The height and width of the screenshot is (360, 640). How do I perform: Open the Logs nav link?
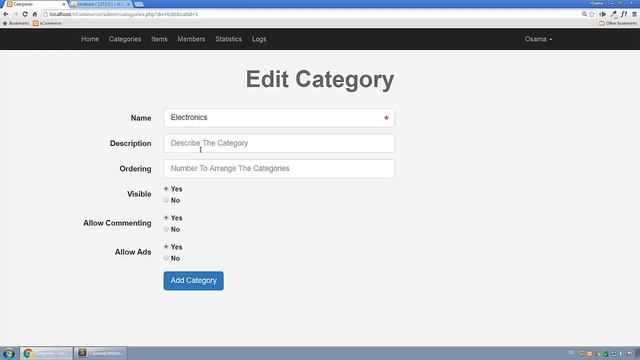[259, 39]
